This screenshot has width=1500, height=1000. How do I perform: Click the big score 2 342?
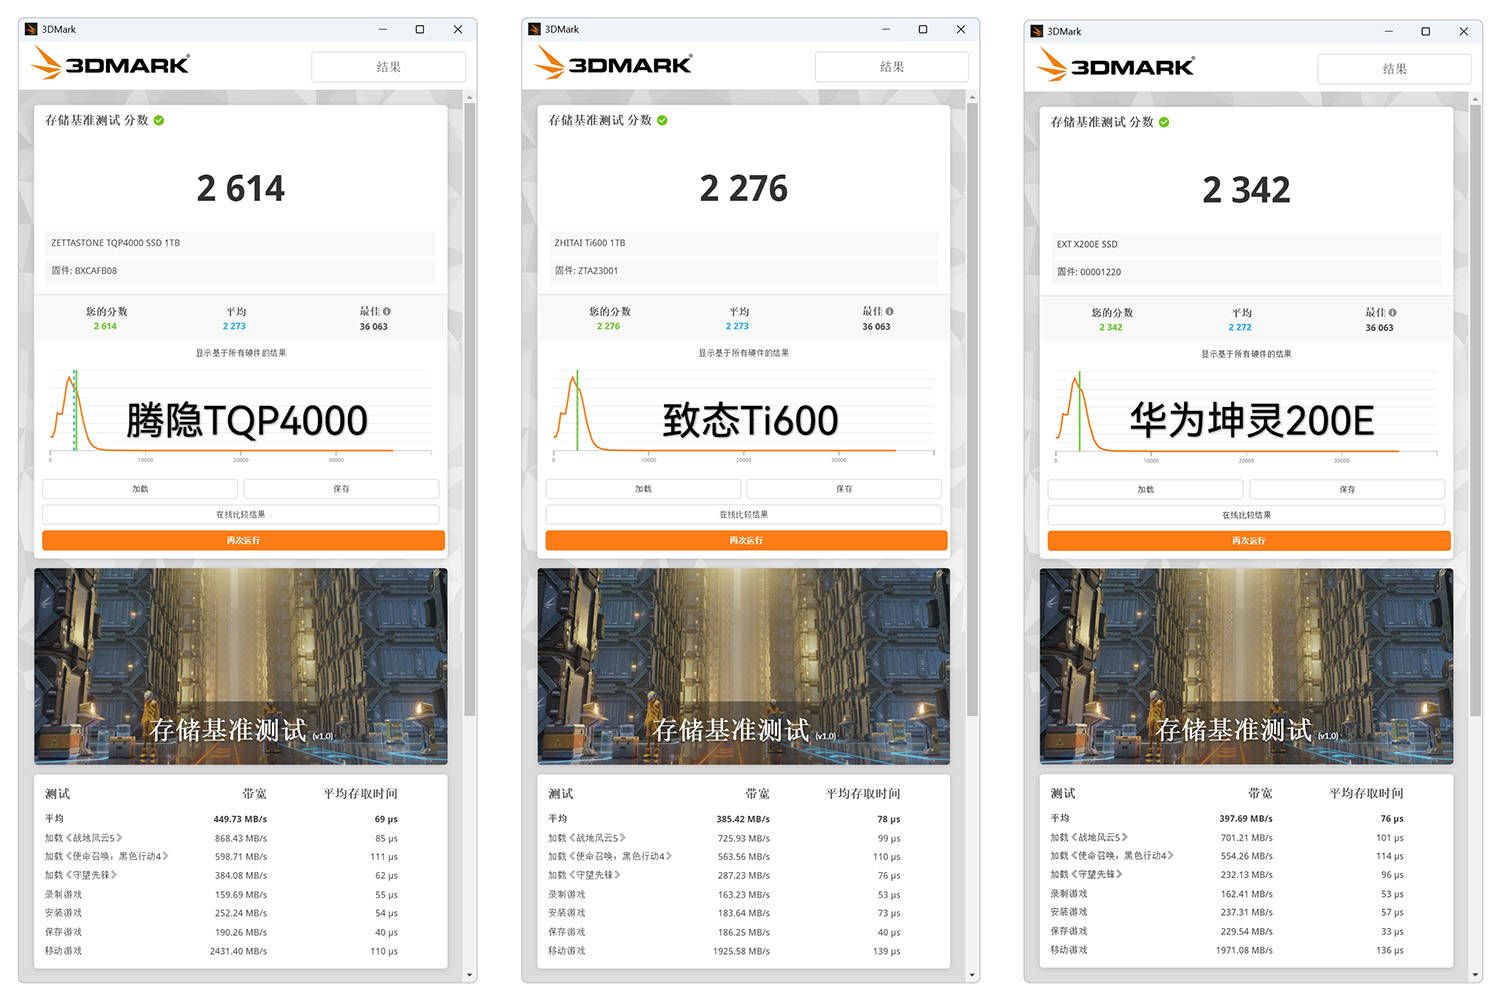pyautogui.click(x=1247, y=190)
